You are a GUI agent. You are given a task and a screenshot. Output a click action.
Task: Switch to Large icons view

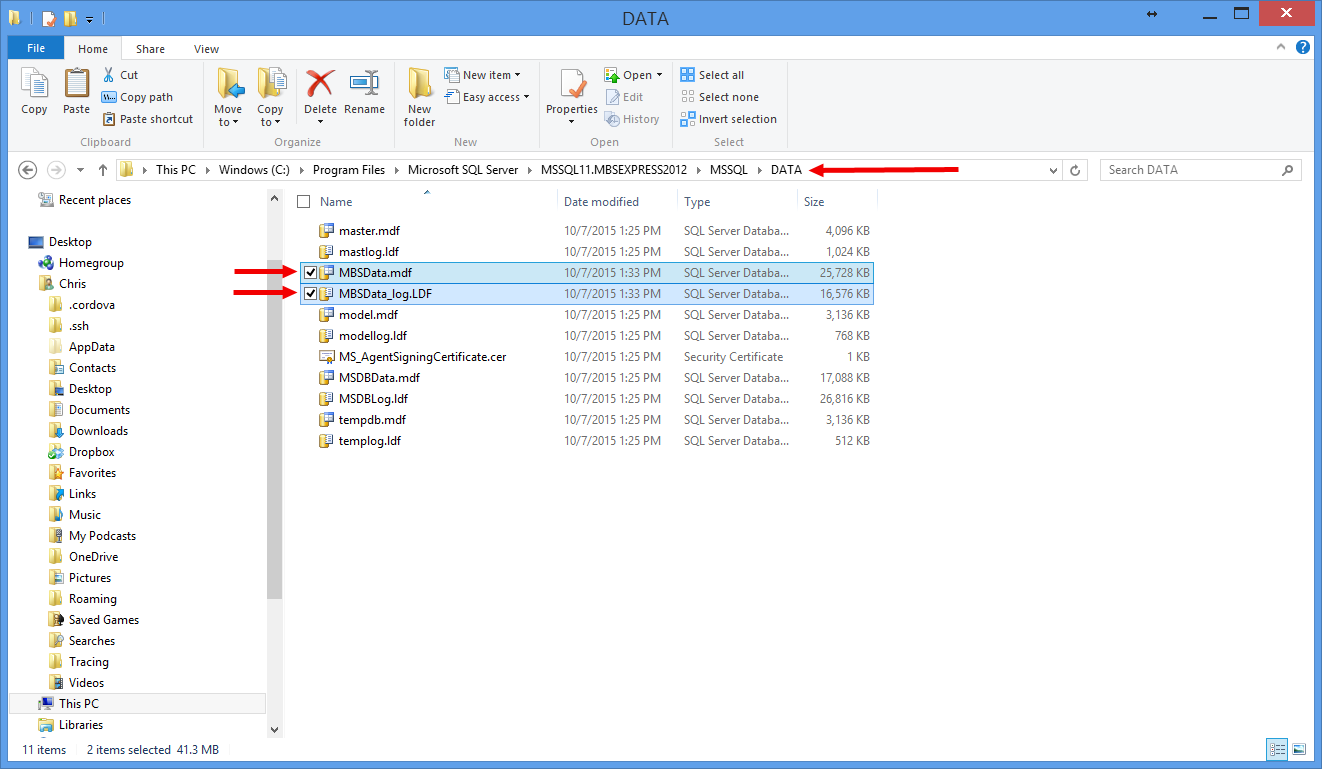point(1299,749)
